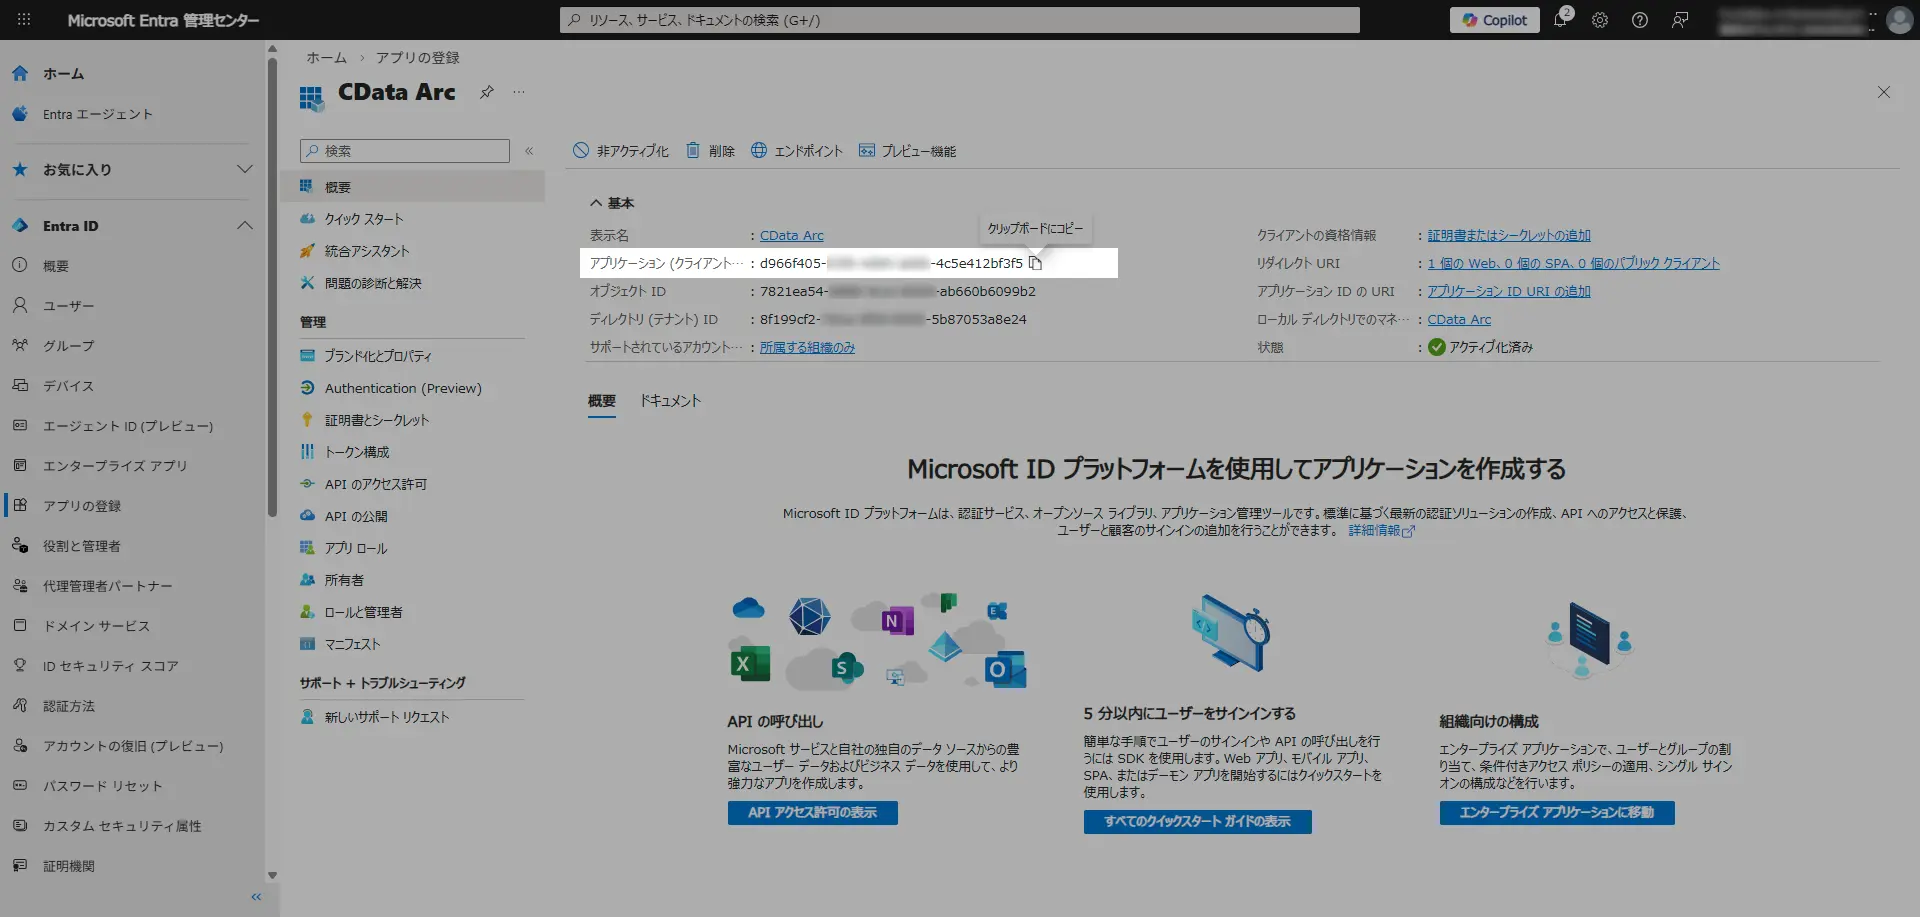The image size is (1920, 917).
Task: Collapse the left navigation with the bottom chevron
Action: pyautogui.click(x=256, y=897)
